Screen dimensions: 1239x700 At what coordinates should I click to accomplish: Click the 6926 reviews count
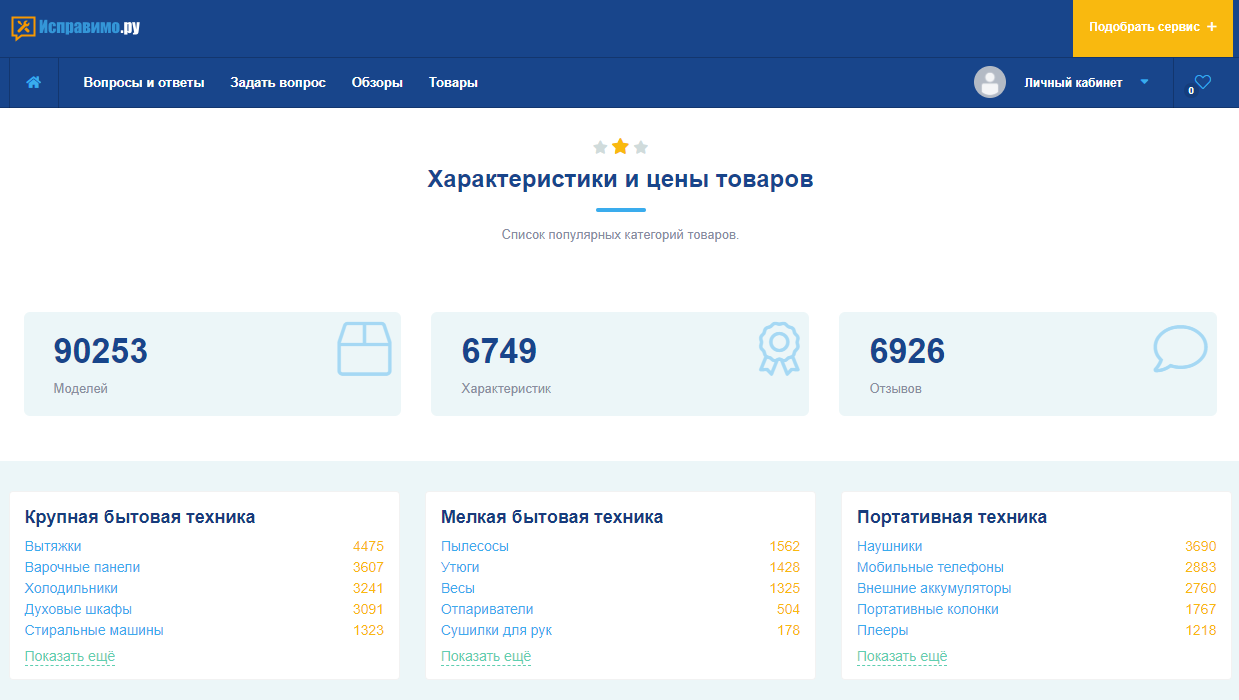[907, 351]
